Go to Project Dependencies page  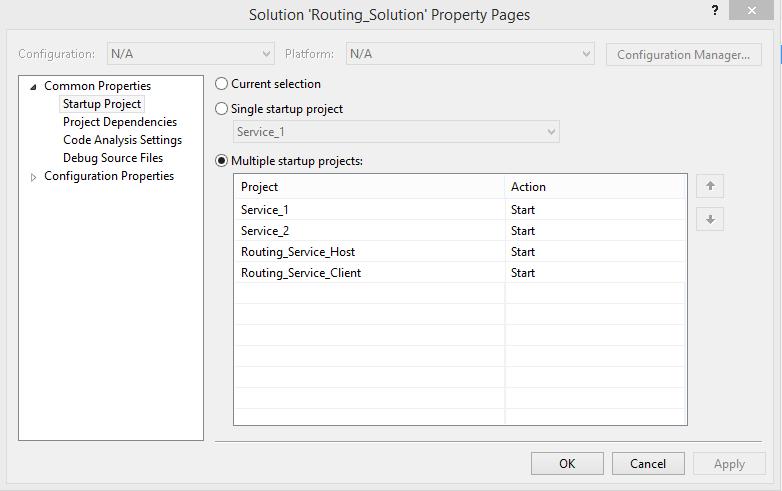point(120,122)
